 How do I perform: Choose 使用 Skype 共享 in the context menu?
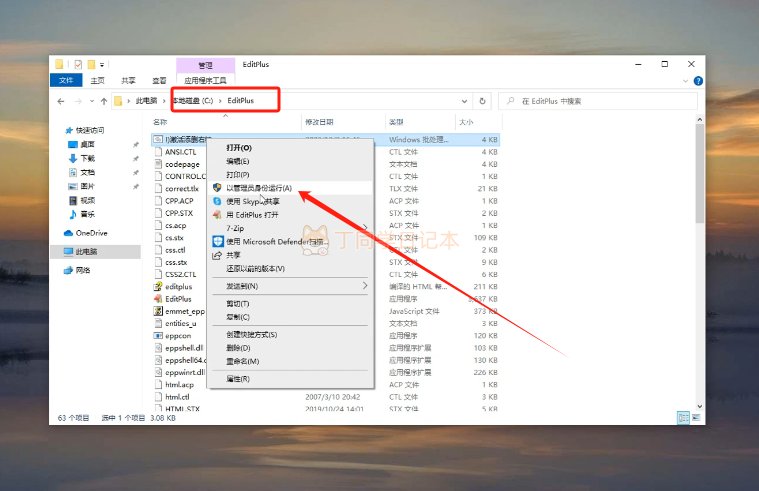pyautogui.click(x=290, y=201)
